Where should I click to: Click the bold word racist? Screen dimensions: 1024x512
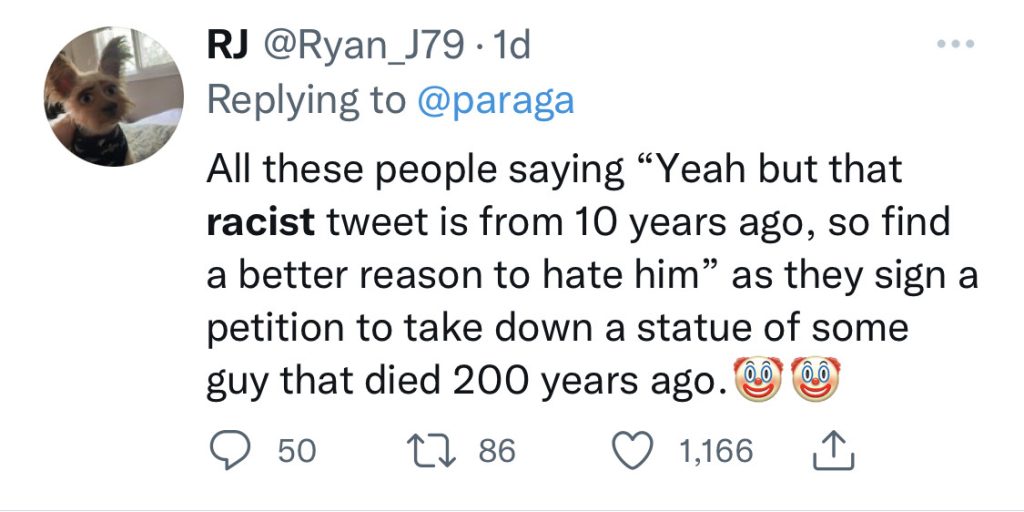[x=260, y=223]
